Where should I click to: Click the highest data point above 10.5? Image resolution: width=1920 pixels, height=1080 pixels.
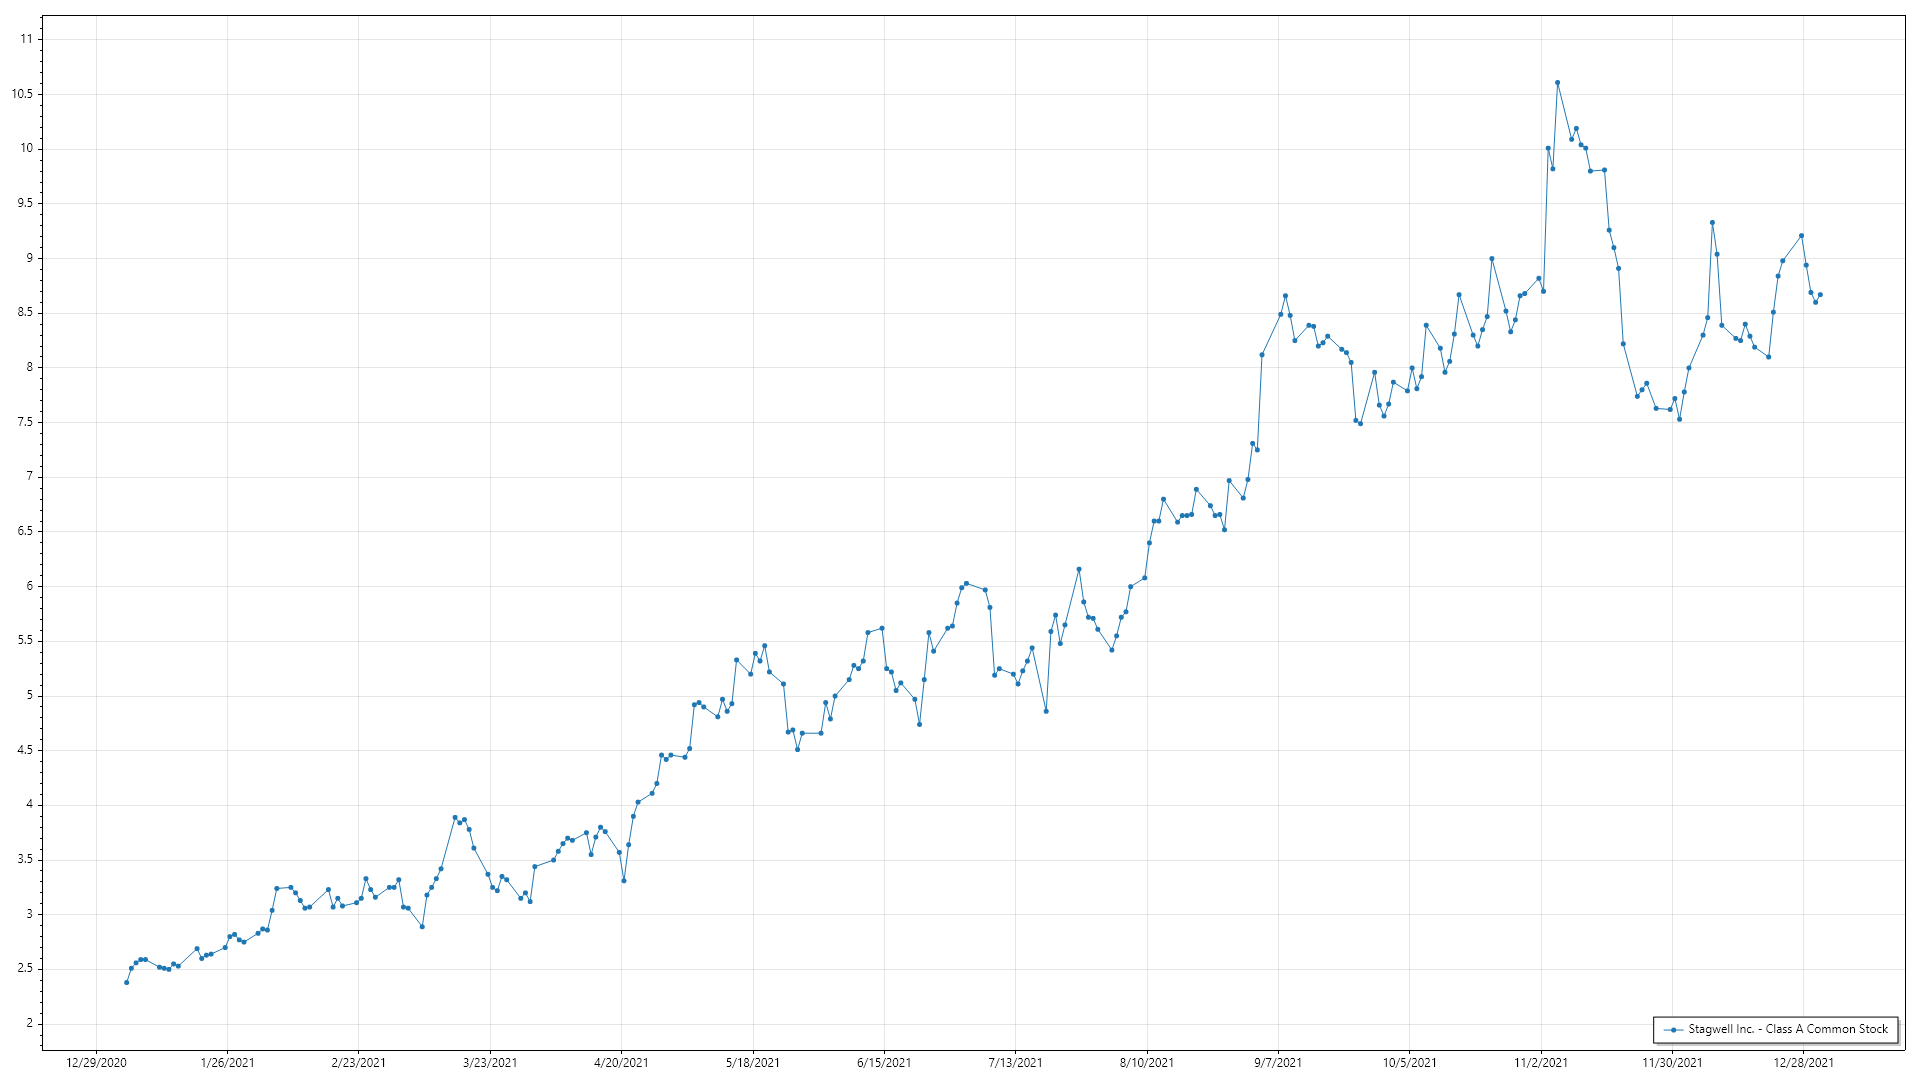coord(1557,83)
